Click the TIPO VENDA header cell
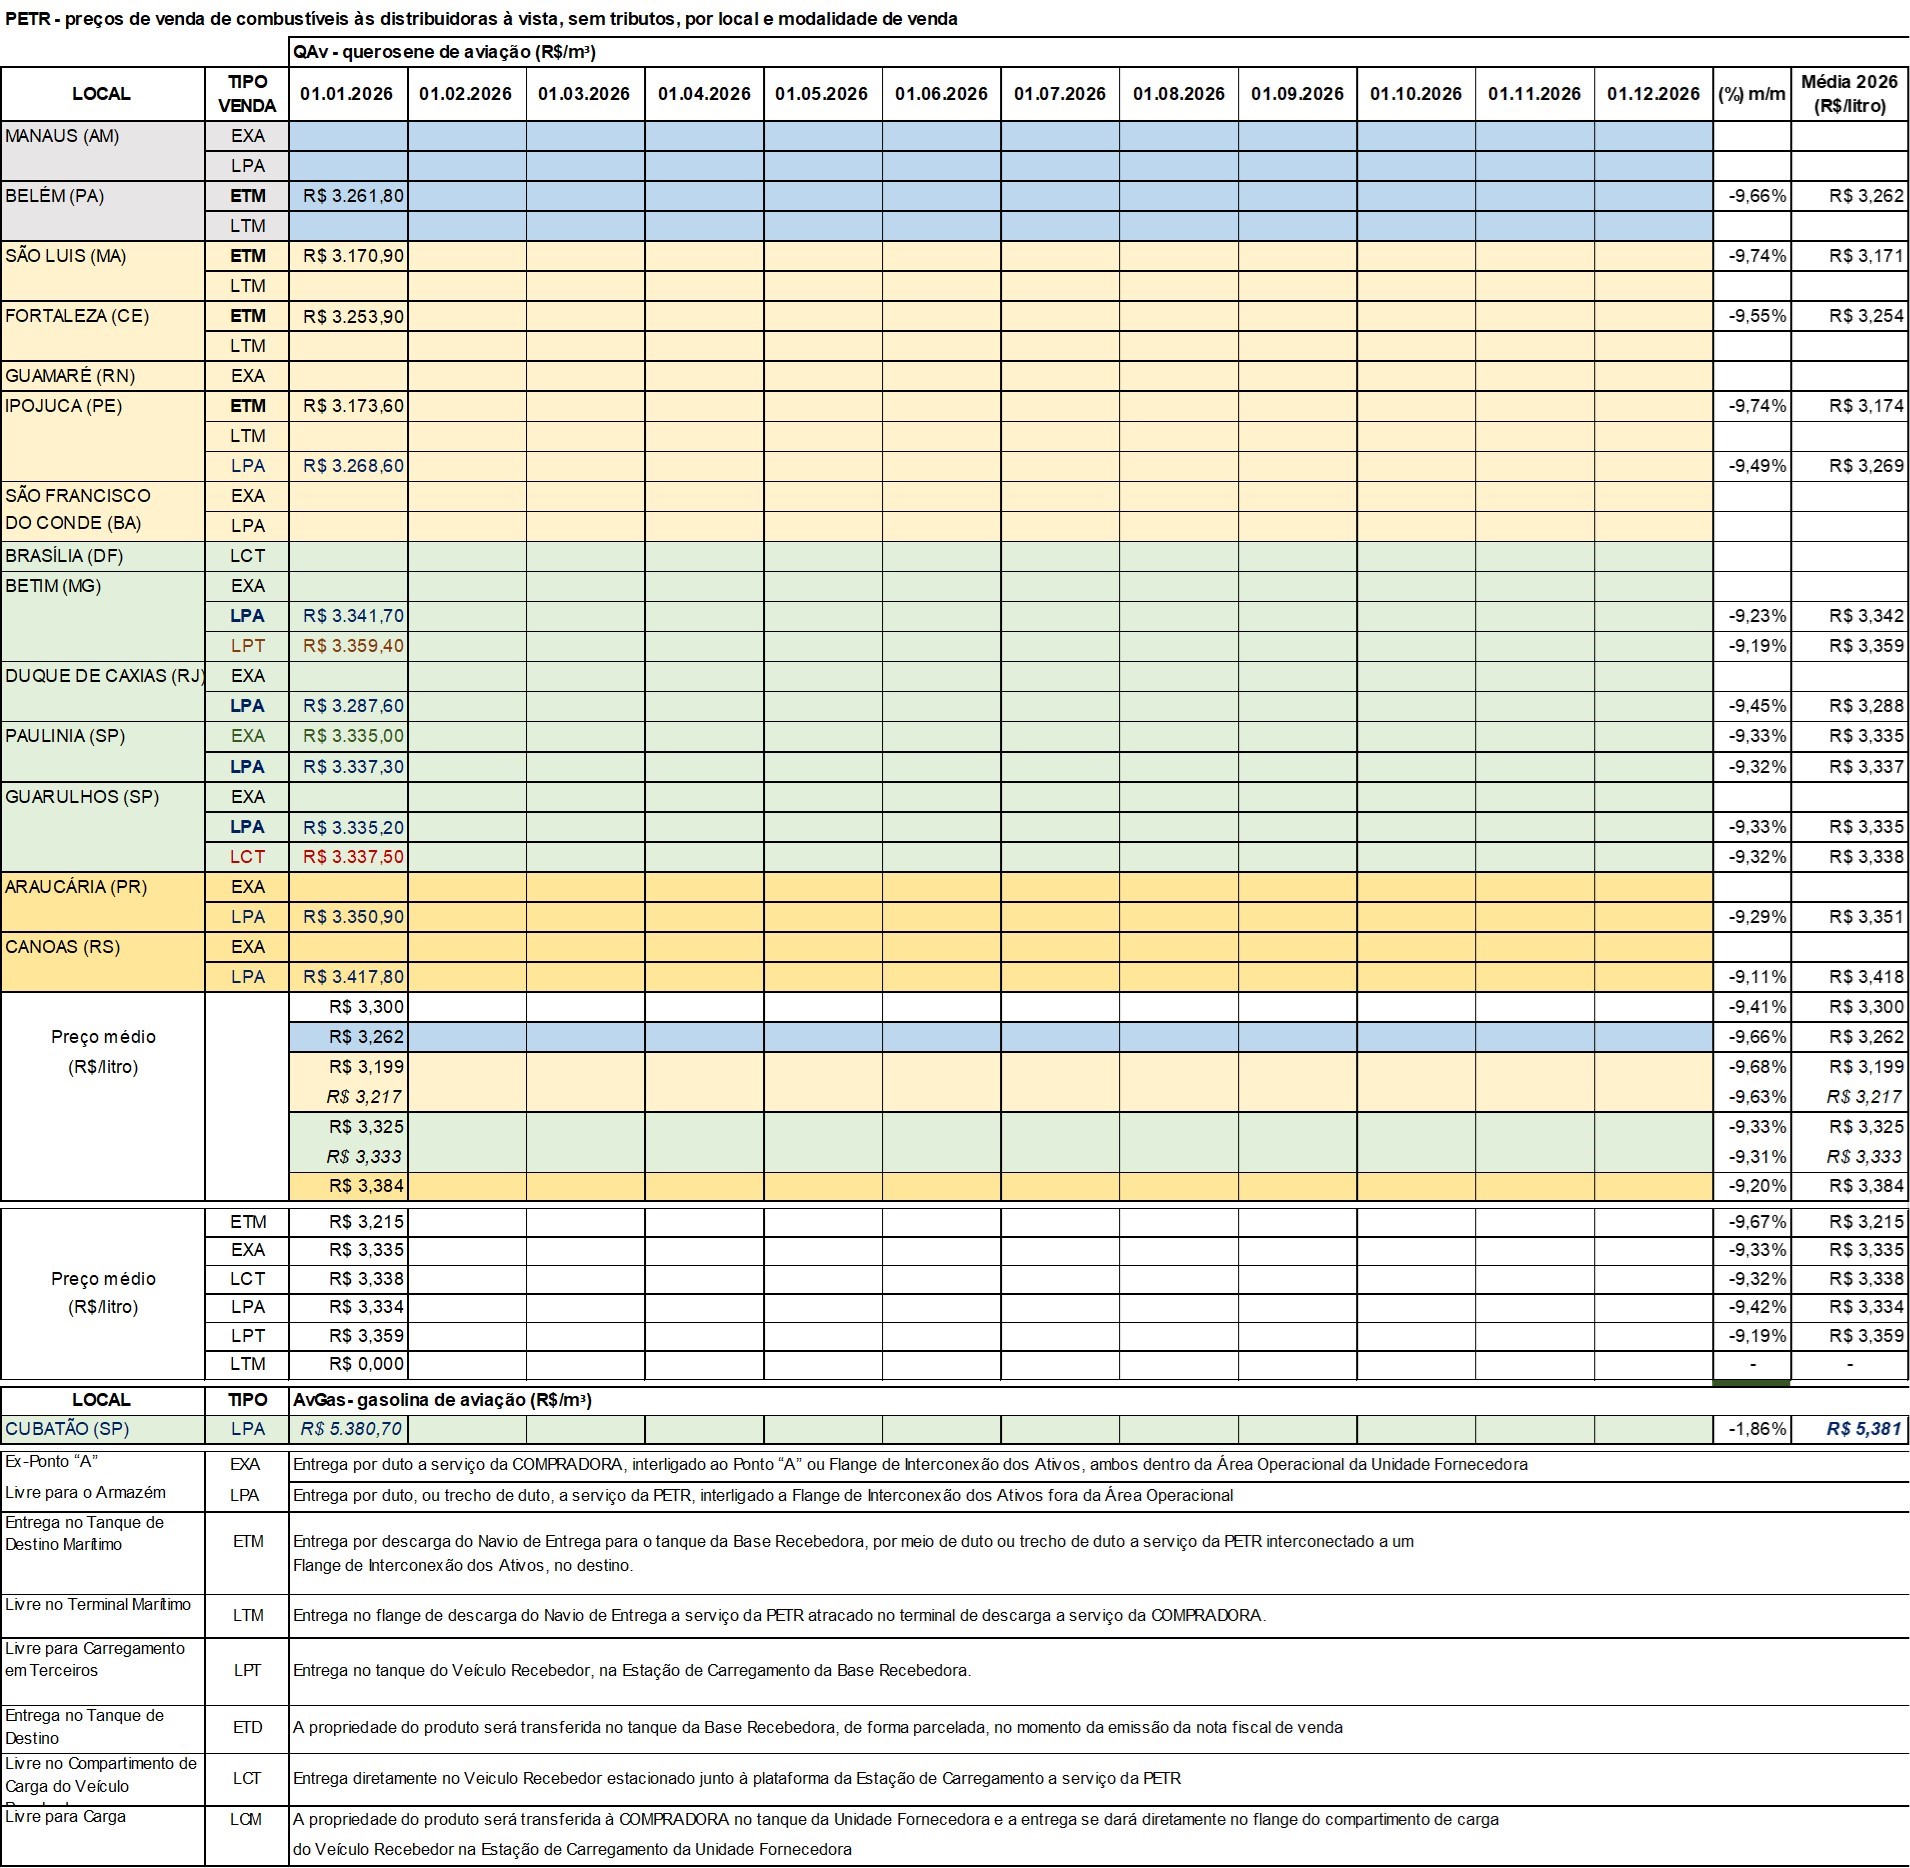 point(247,94)
